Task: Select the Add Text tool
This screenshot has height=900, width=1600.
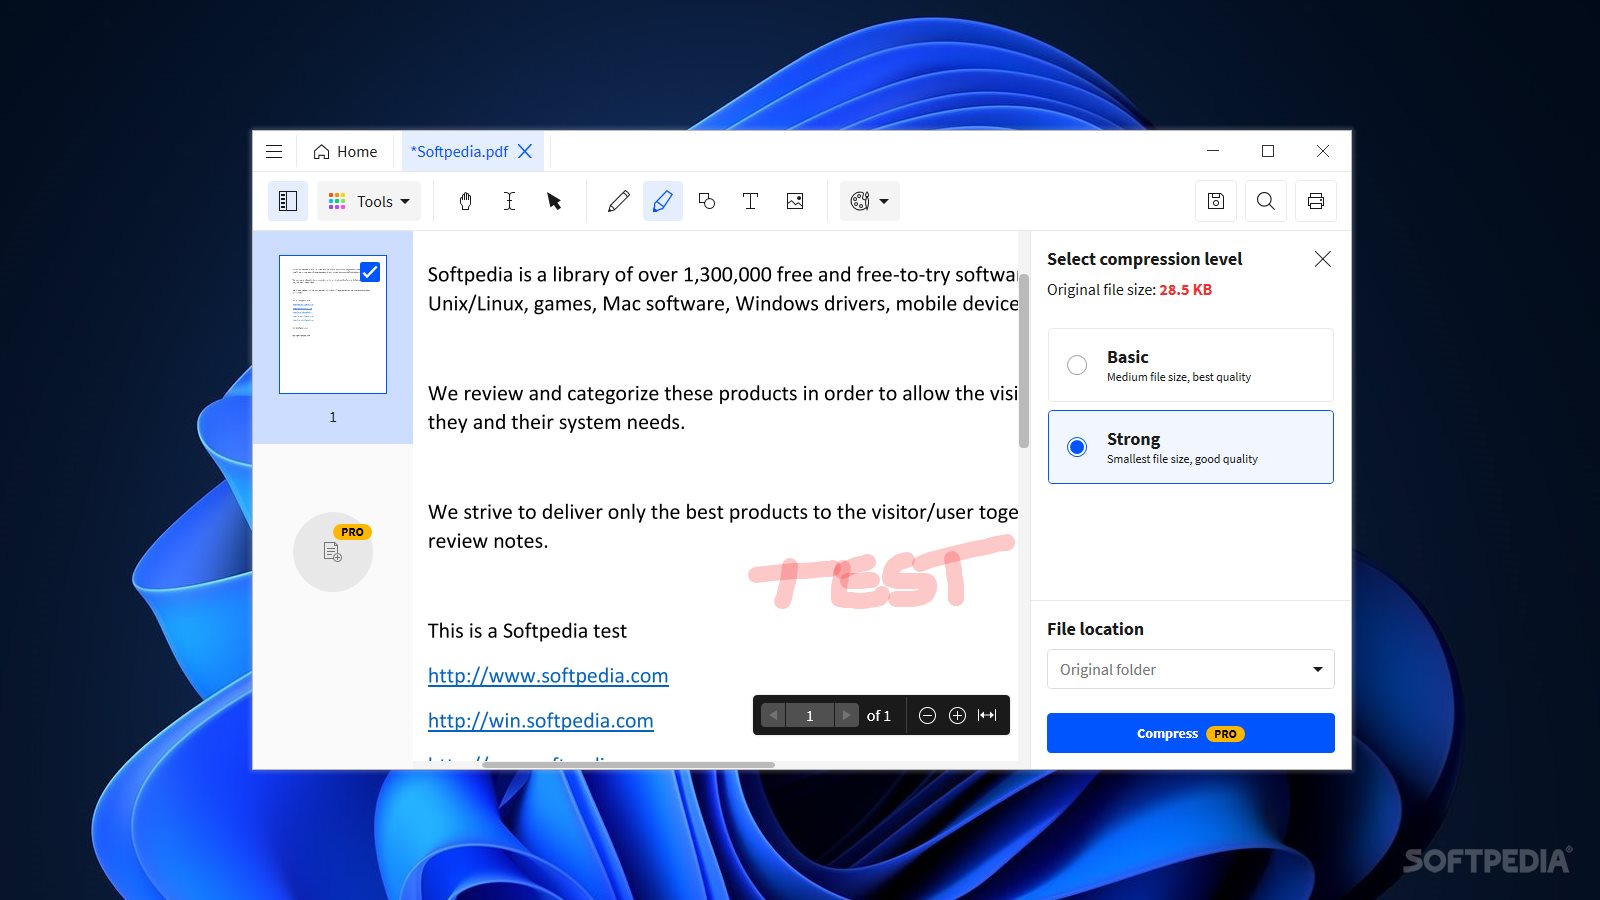Action: [x=750, y=201]
